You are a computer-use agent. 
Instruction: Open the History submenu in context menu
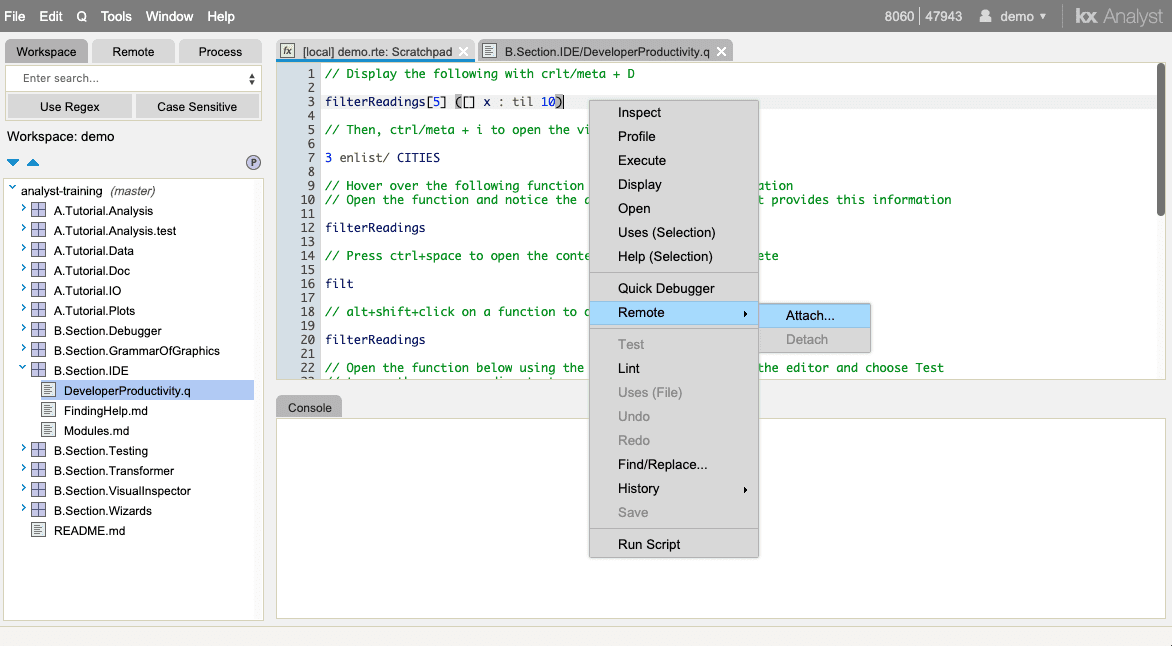tap(673, 488)
